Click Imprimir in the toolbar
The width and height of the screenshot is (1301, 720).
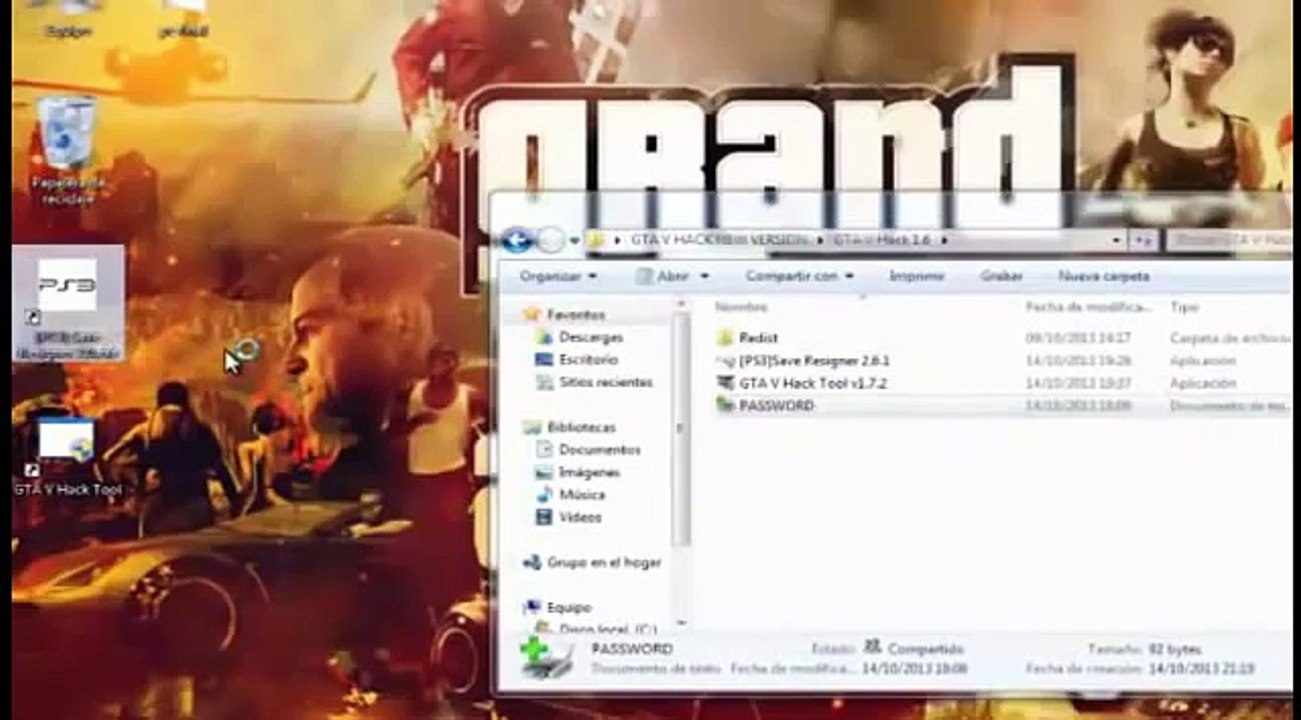[917, 276]
